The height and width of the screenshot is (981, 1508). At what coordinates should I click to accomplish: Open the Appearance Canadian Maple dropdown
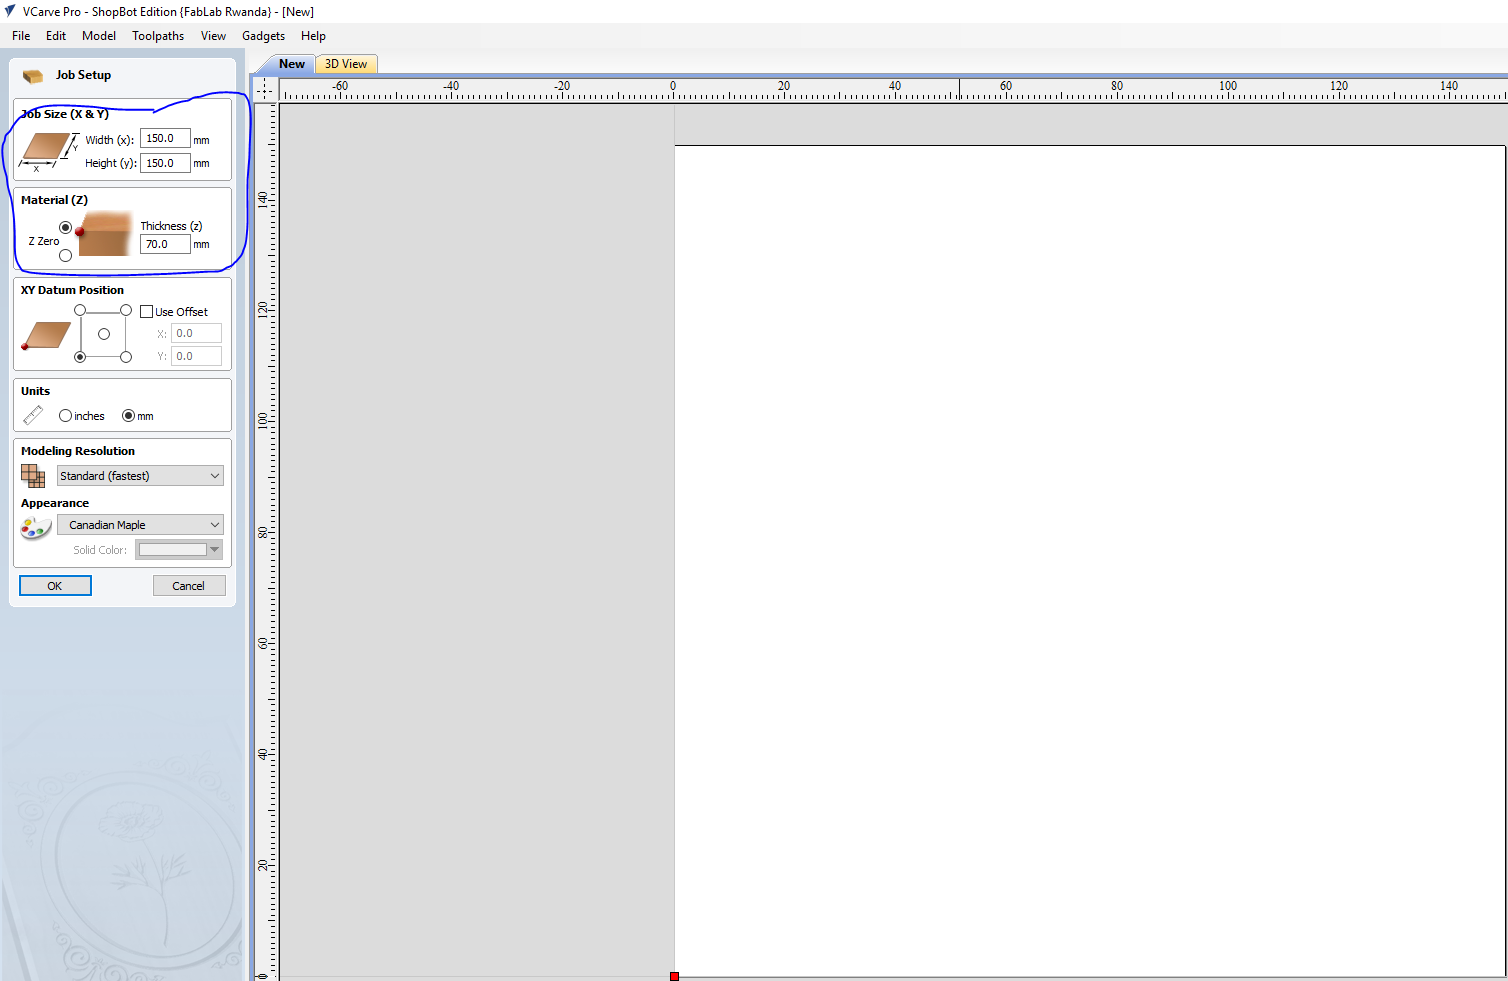point(140,525)
